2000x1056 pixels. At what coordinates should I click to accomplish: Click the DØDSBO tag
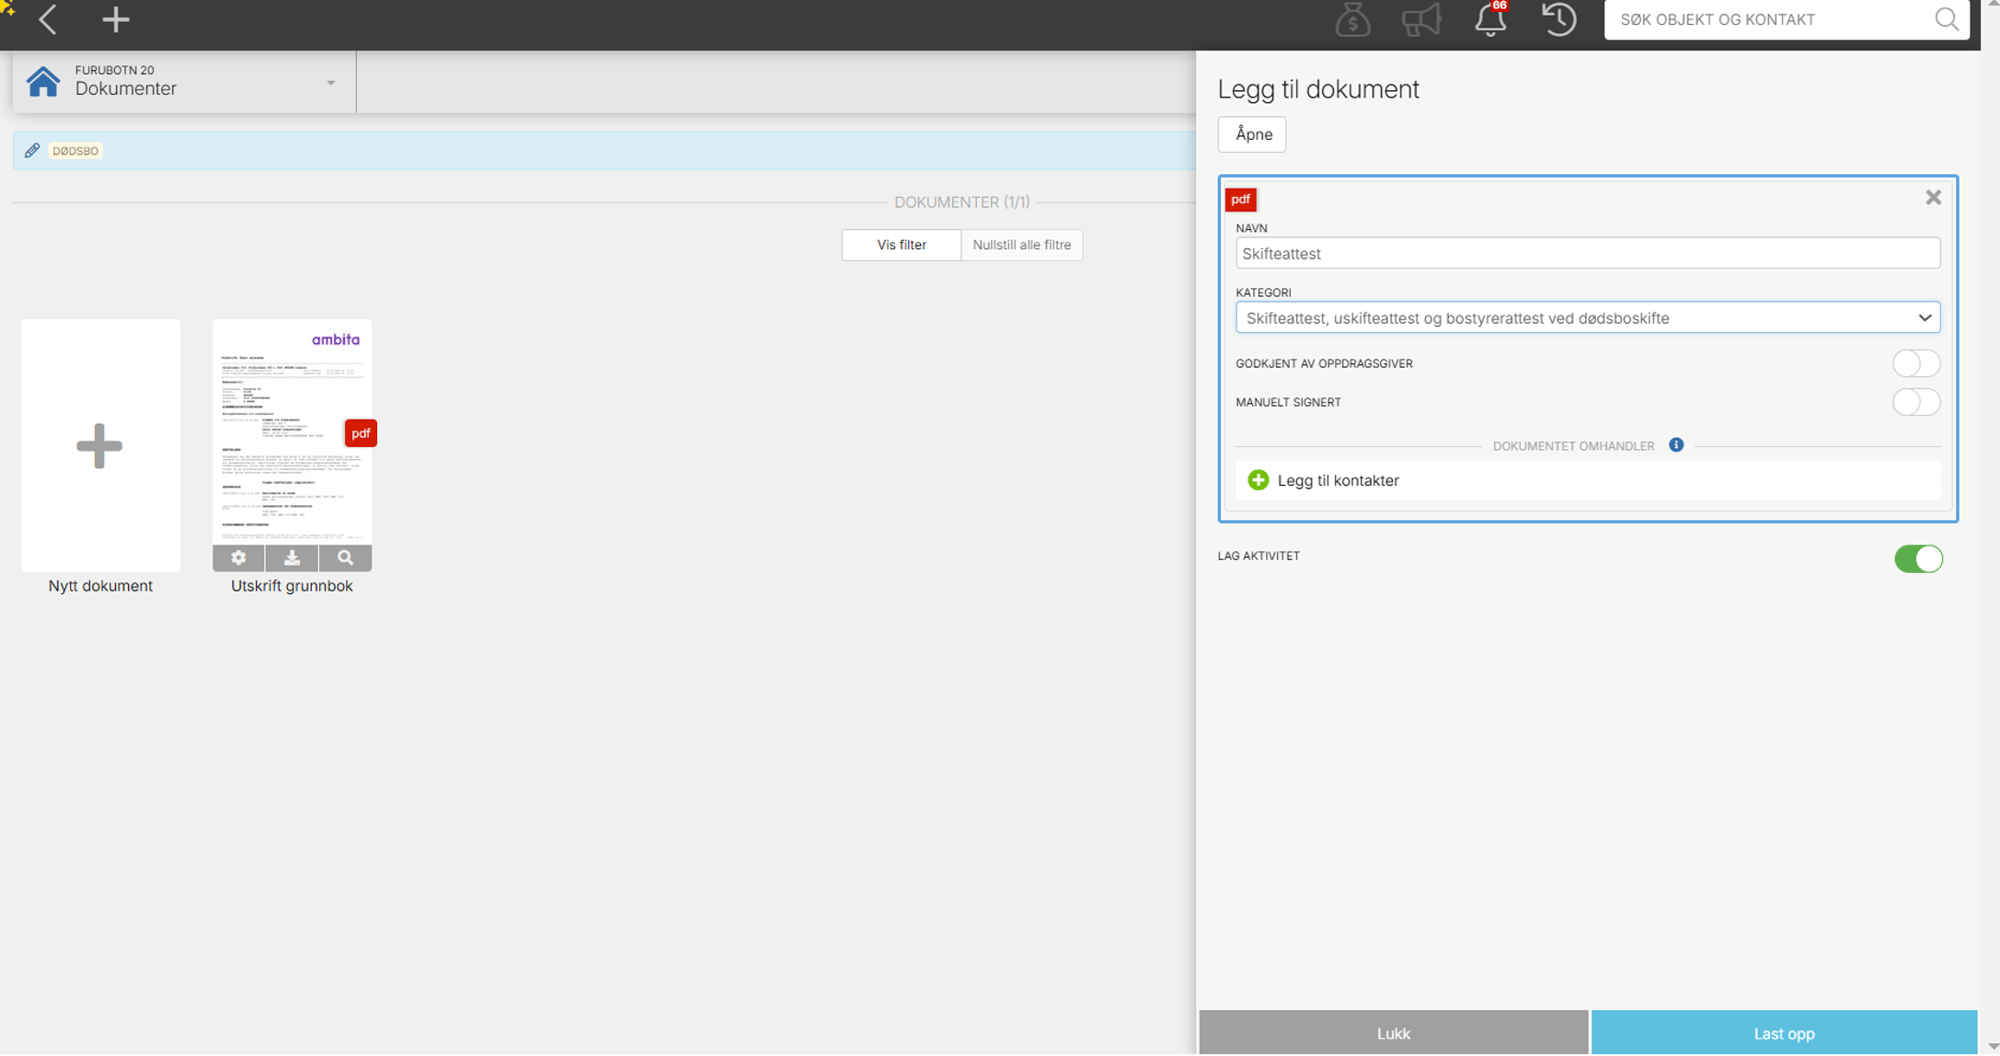(x=76, y=151)
